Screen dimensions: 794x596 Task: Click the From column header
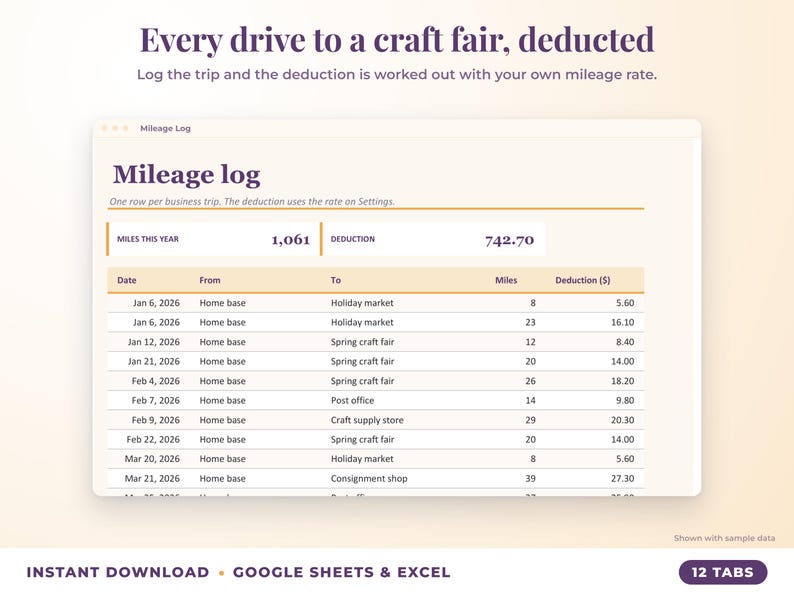click(x=210, y=280)
